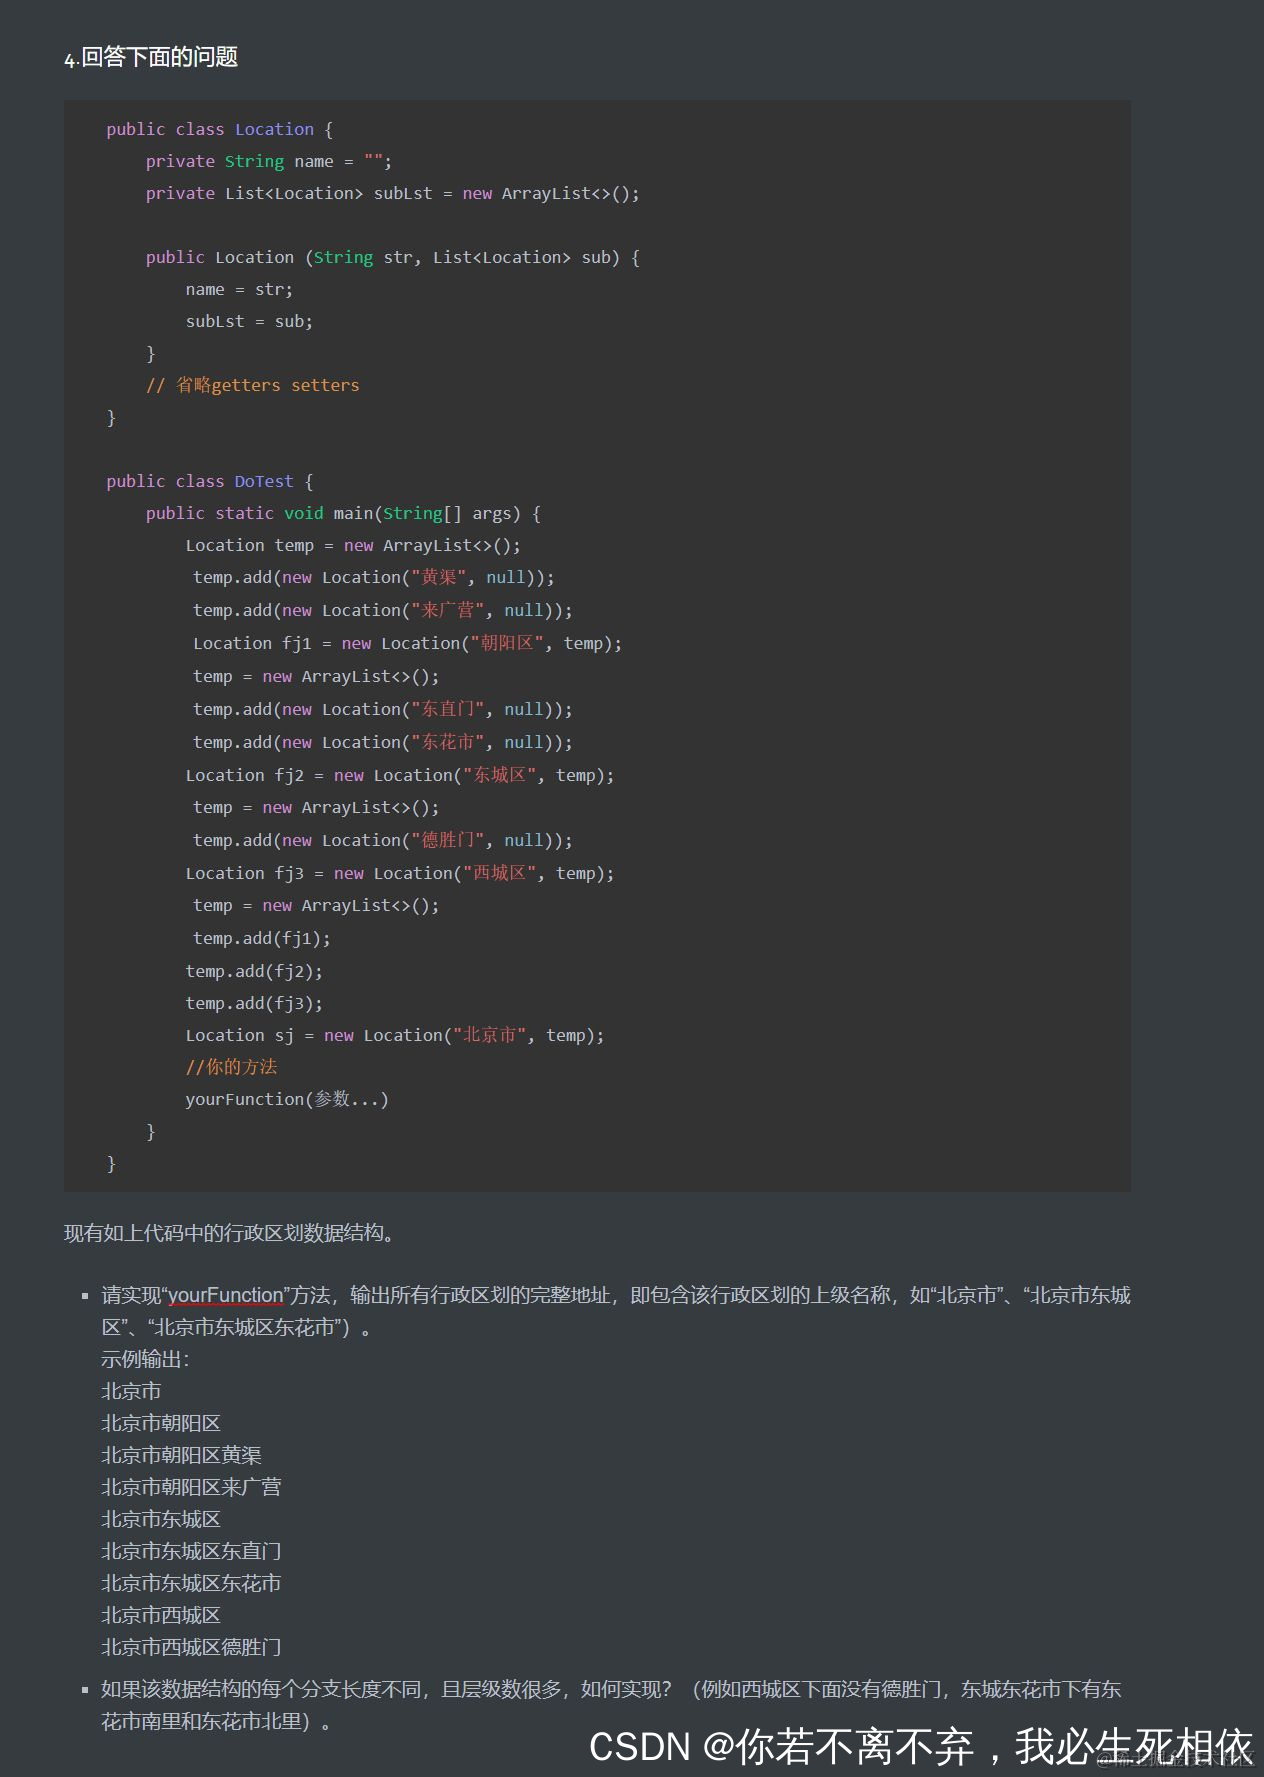Click the heading "4.回答下面的问题"
This screenshot has width=1264, height=1777.
pos(151,58)
